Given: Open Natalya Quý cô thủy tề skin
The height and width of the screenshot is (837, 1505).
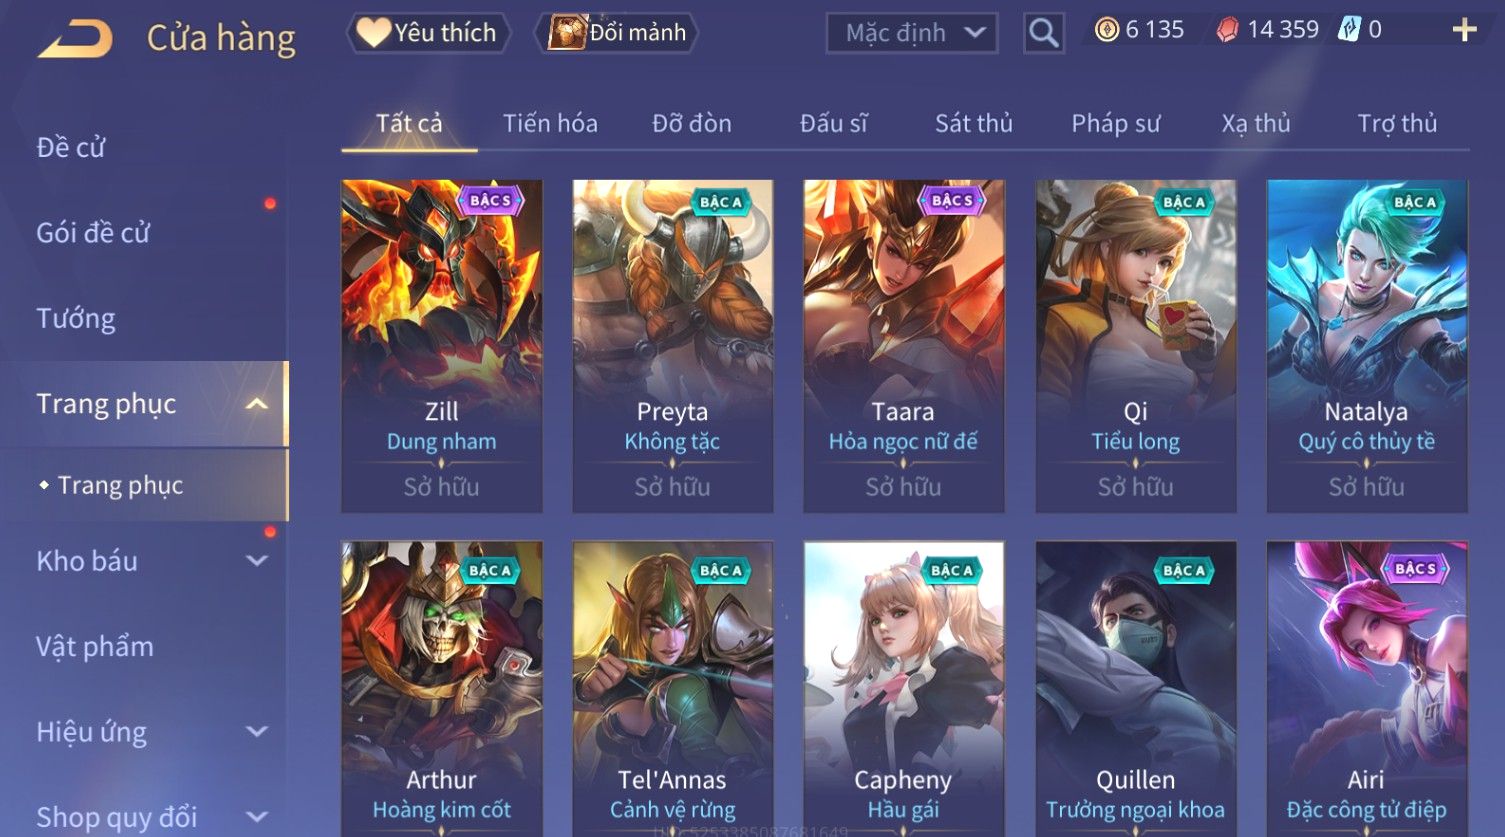Looking at the screenshot, I should tap(1367, 346).
